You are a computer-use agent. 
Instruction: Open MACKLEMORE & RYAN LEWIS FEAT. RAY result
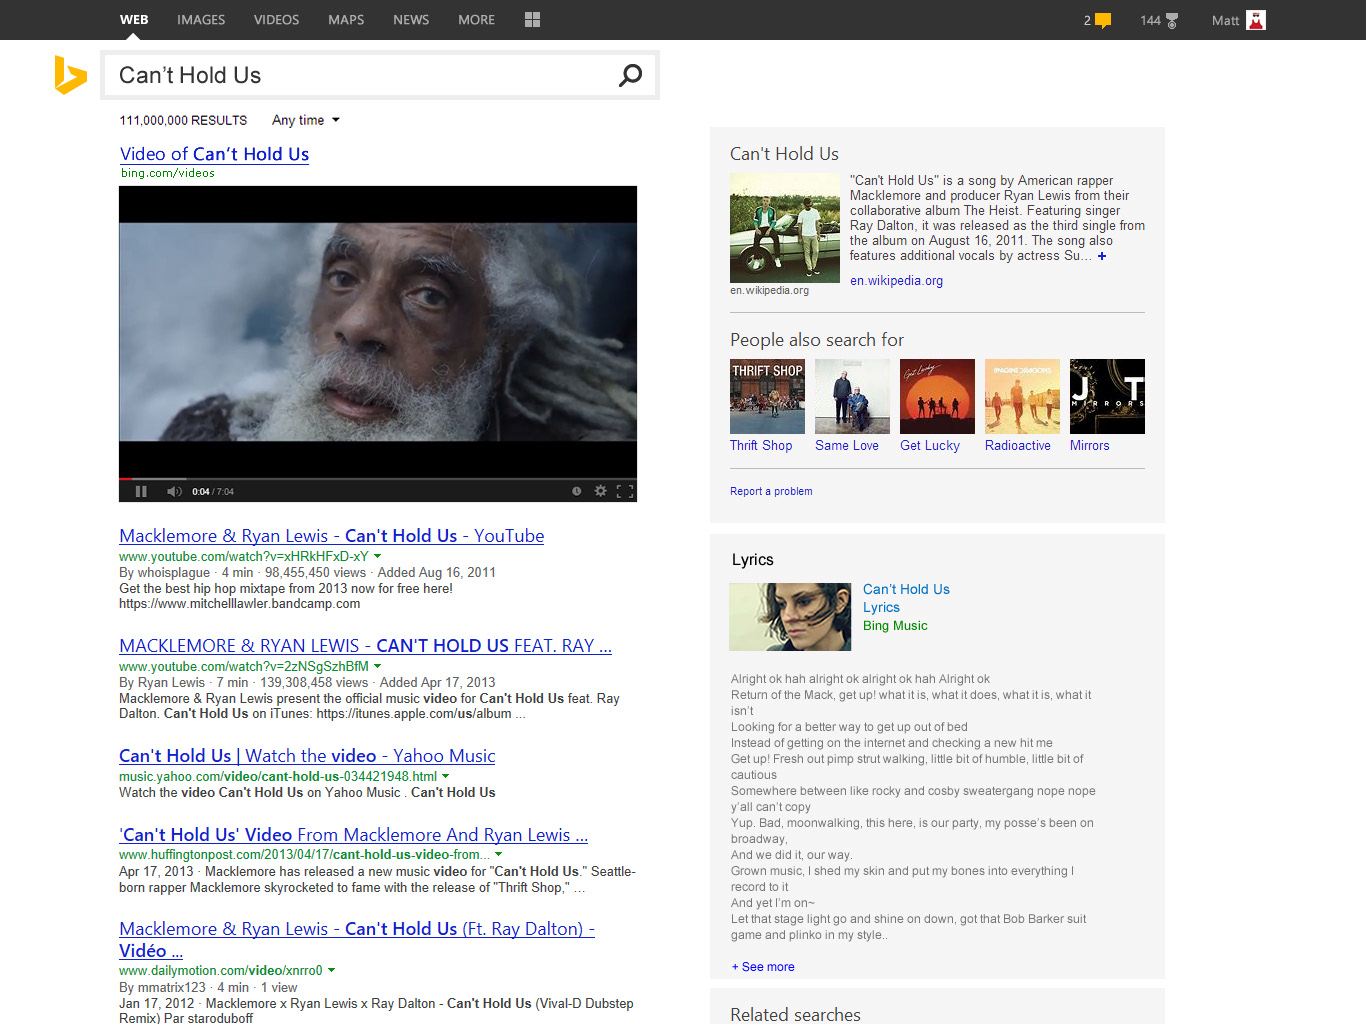(x=365, y=646)
